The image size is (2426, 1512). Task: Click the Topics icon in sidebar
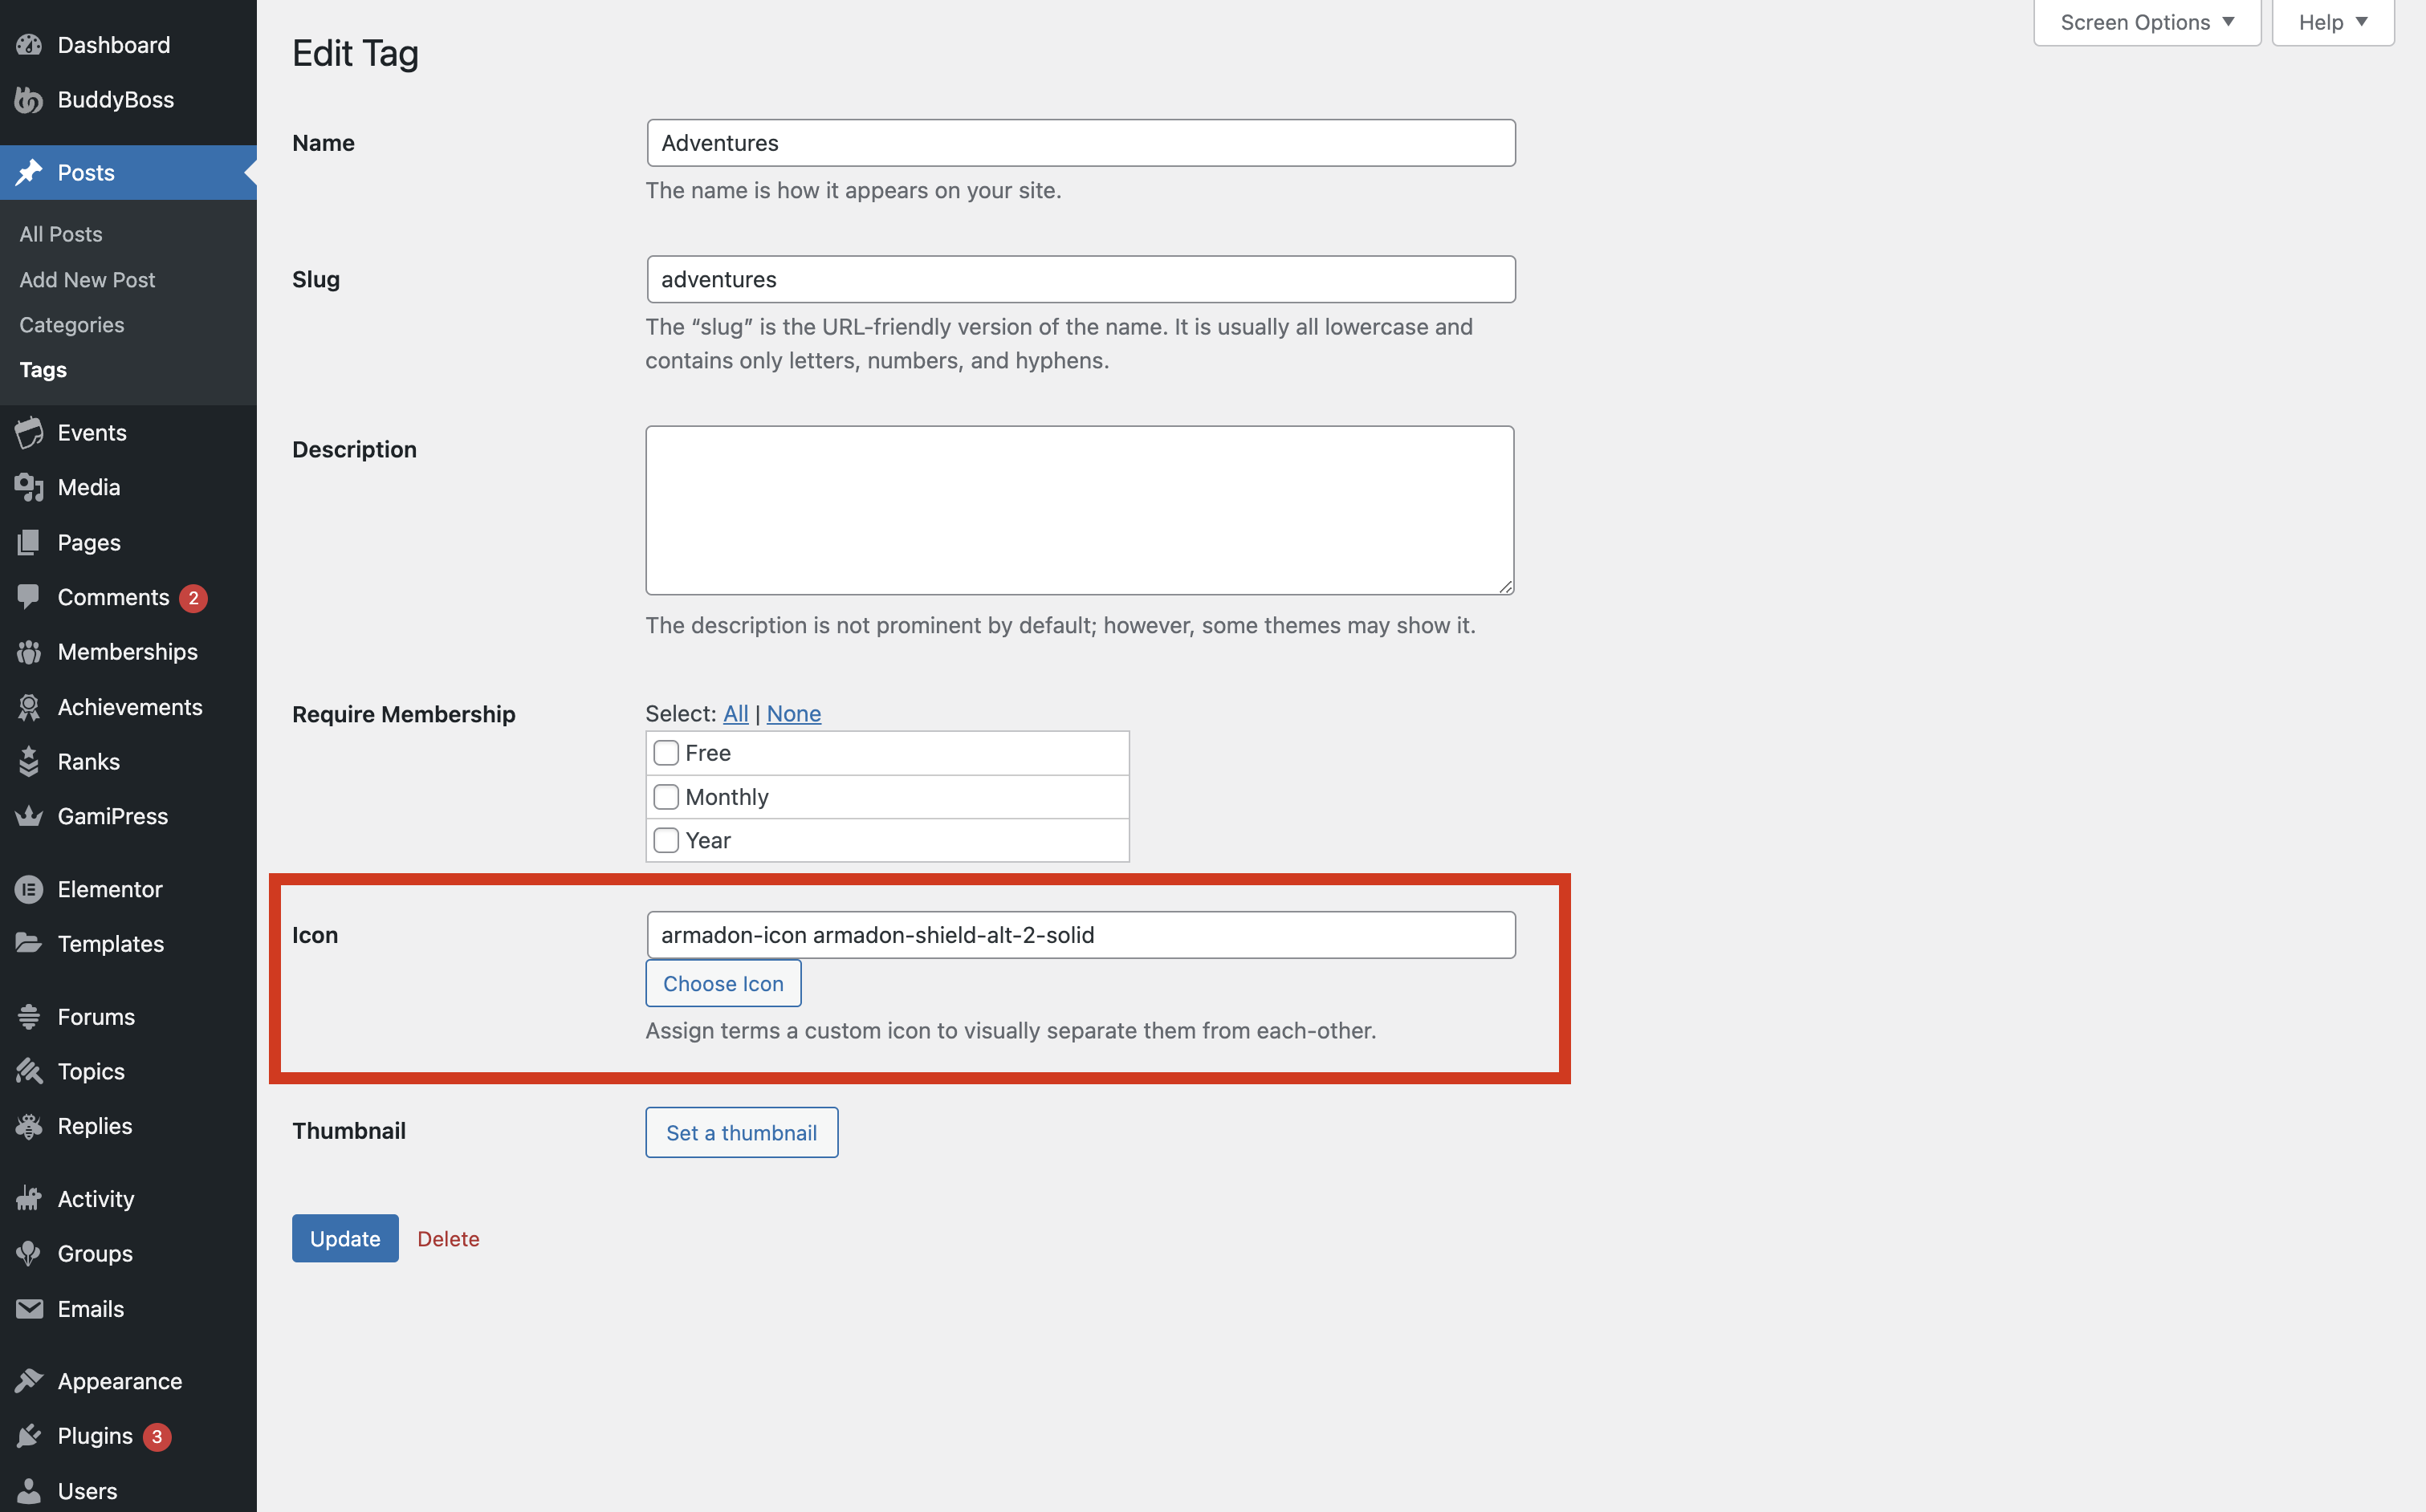coord(29,1071)
